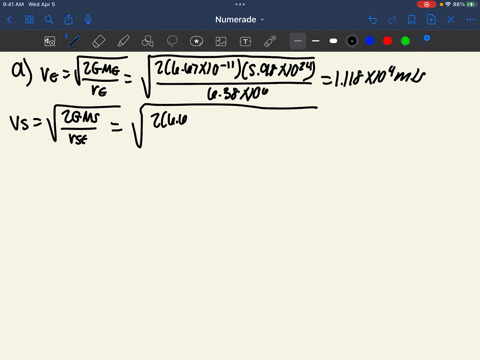The image size is (480, 360).
Task: Close the editing toolbar with X
Action: (451, 20)
